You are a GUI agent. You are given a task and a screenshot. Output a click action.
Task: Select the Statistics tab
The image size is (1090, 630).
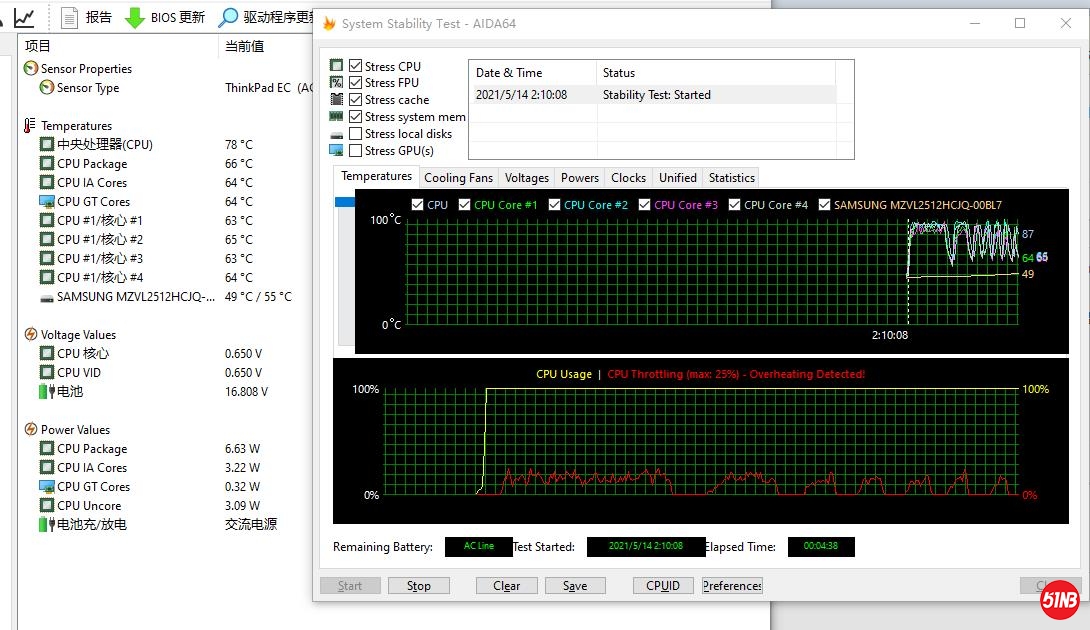coord(731,177)
